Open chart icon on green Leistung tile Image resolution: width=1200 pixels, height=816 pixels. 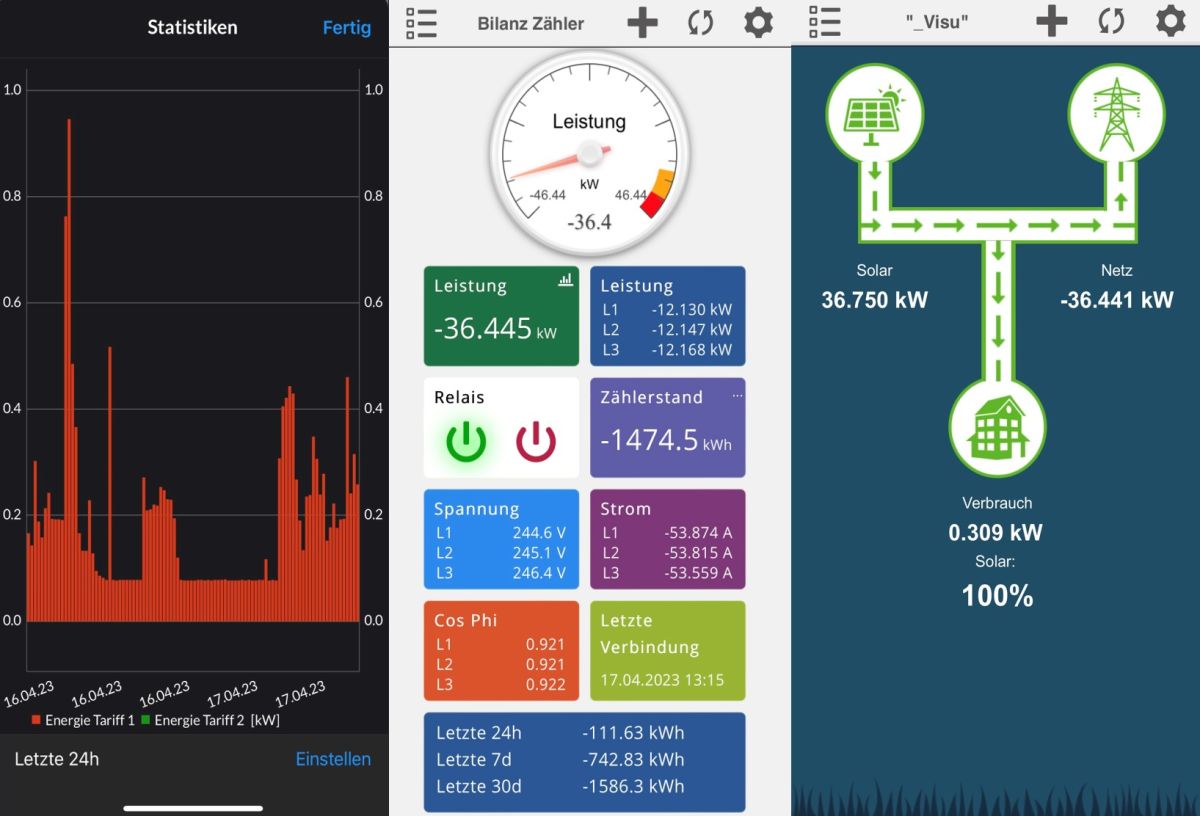[x=566, y=281]
